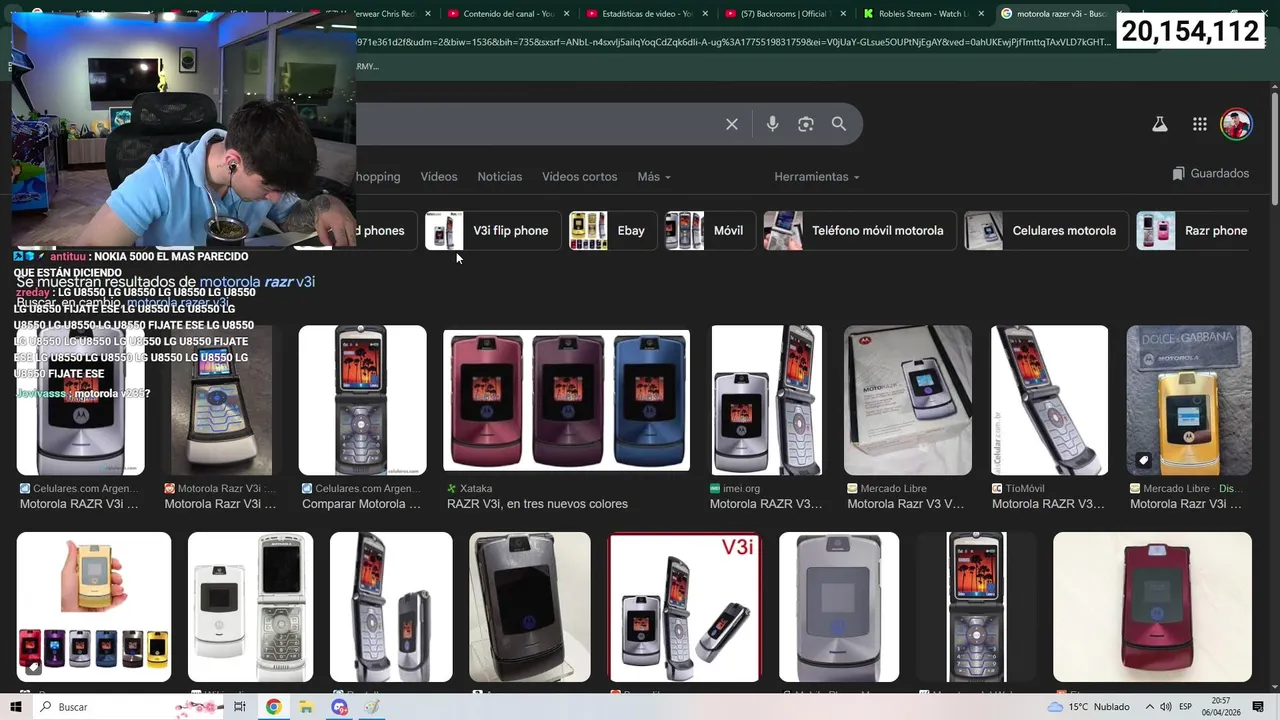Image resolution: width=1280 pixels, height=720 pixels.
Task: Expand the Más search filter dropdown
Action: tap(654, 176)
